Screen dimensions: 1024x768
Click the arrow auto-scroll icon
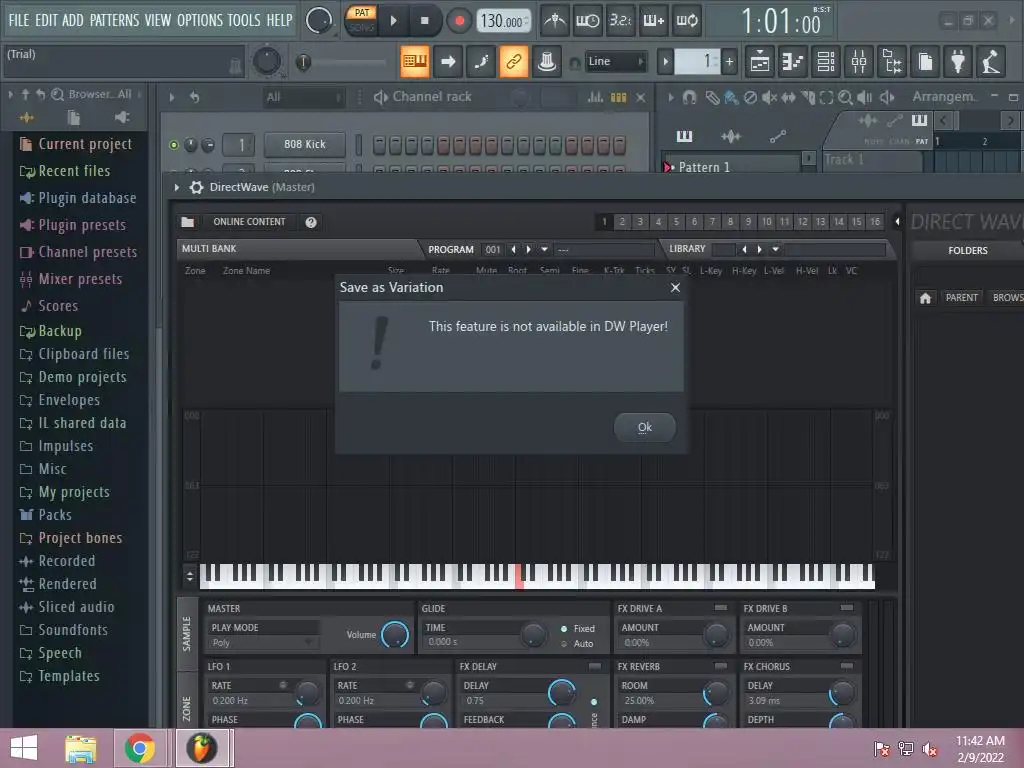coord(448,61)
